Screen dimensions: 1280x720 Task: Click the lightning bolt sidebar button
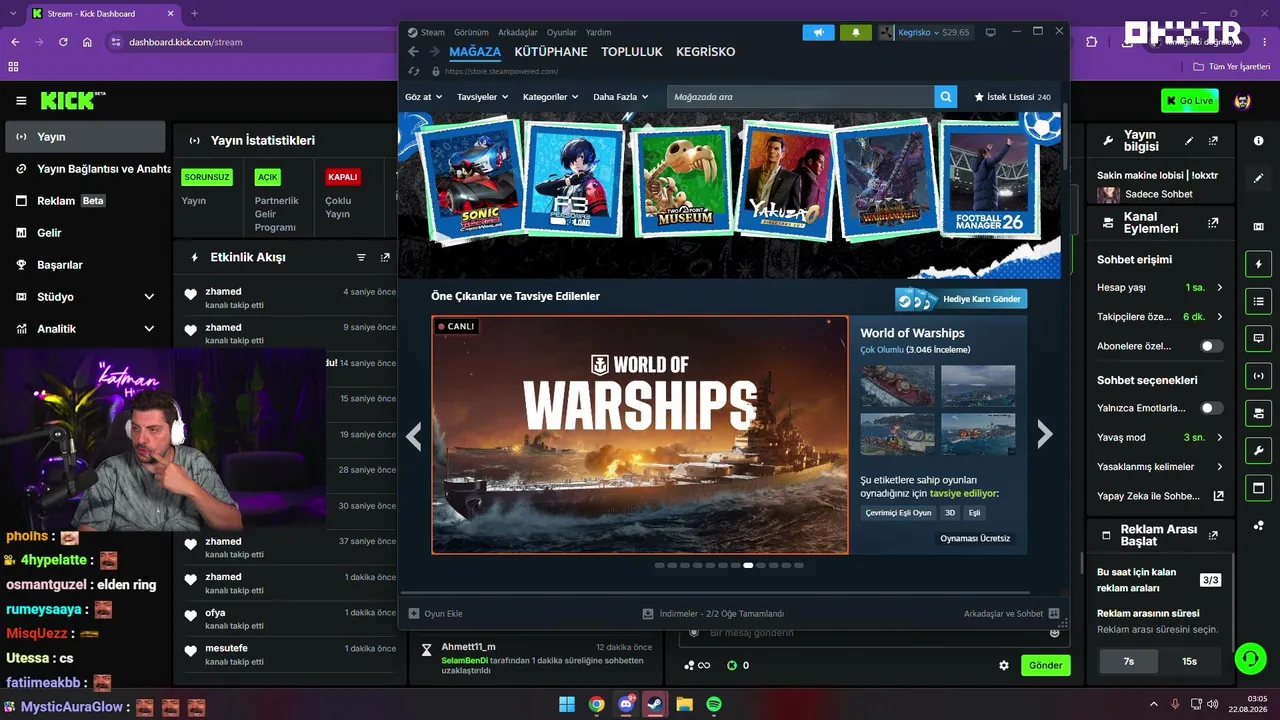[x=1258, y=264]
